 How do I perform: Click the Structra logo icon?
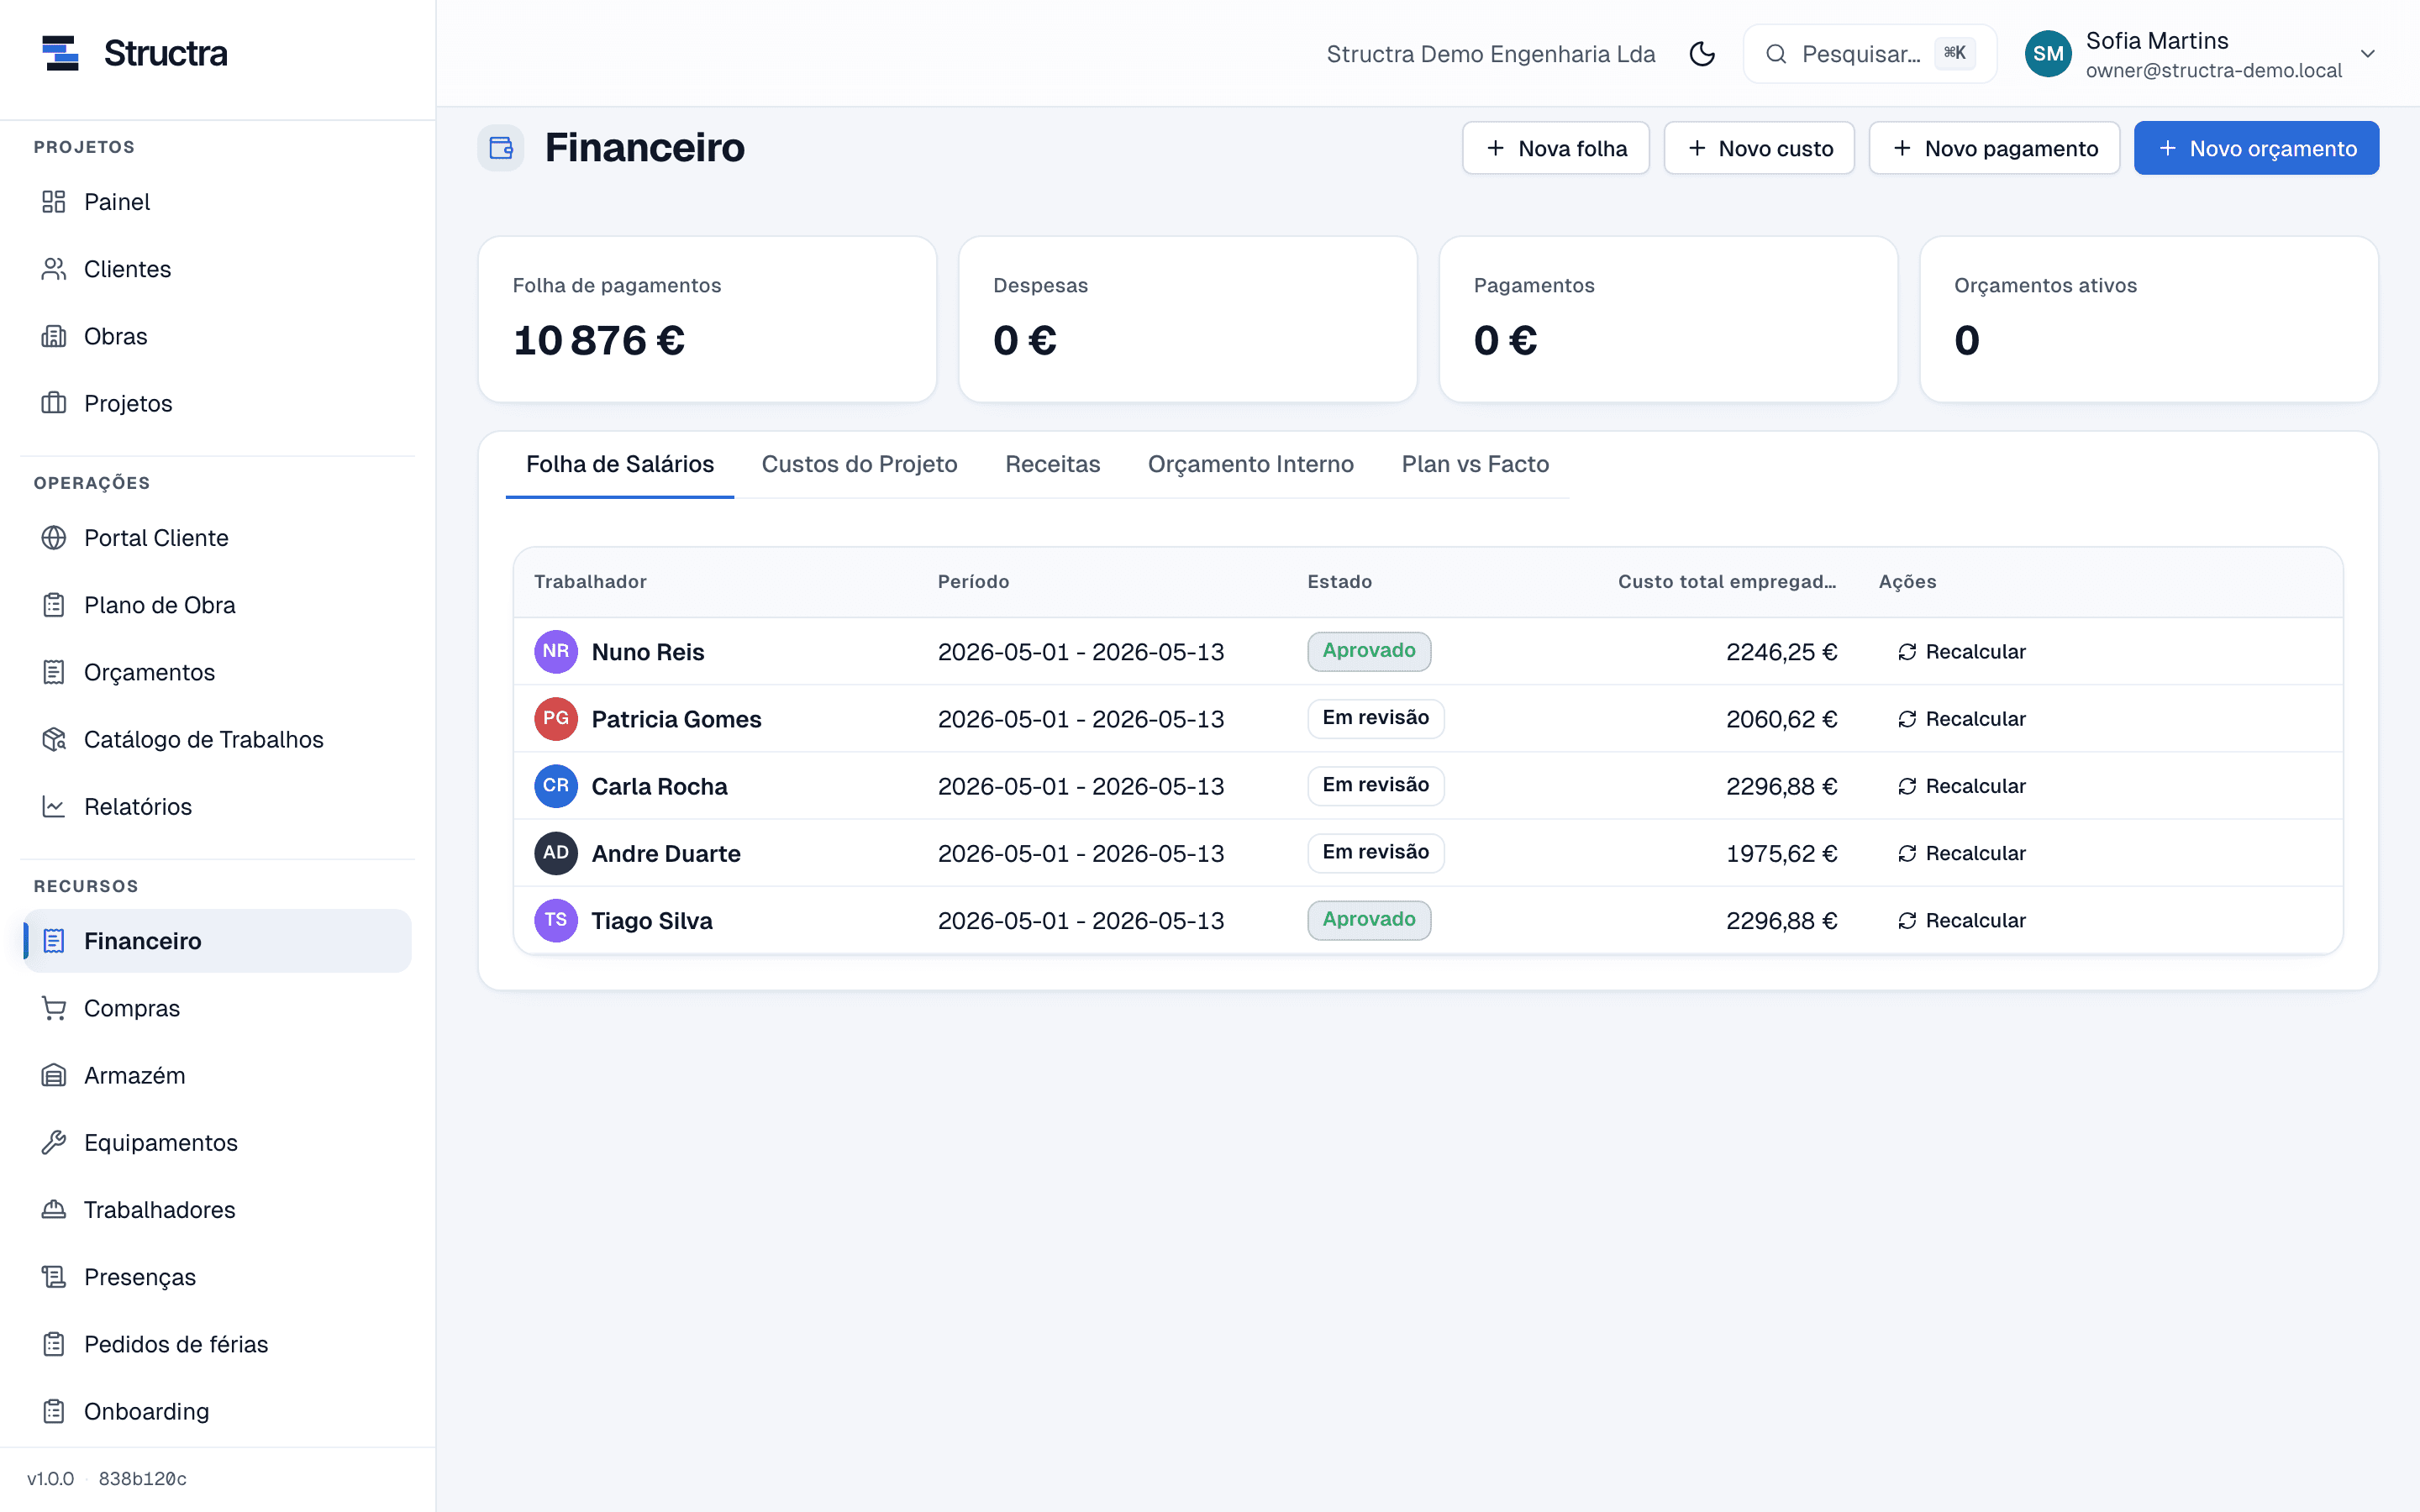tap(60, 53)
